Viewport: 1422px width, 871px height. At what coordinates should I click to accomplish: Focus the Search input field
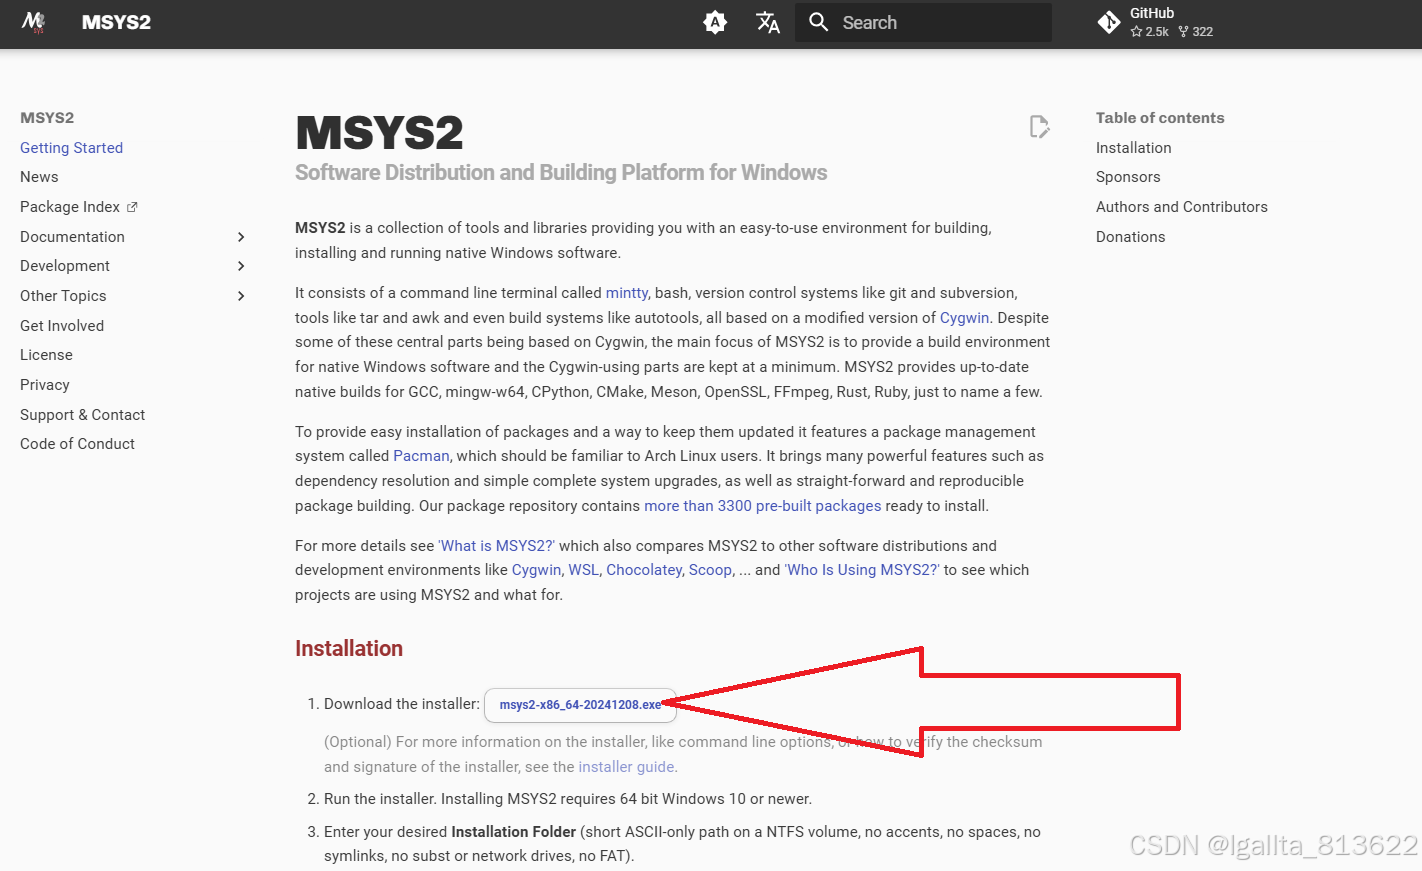tap(923, 22)
